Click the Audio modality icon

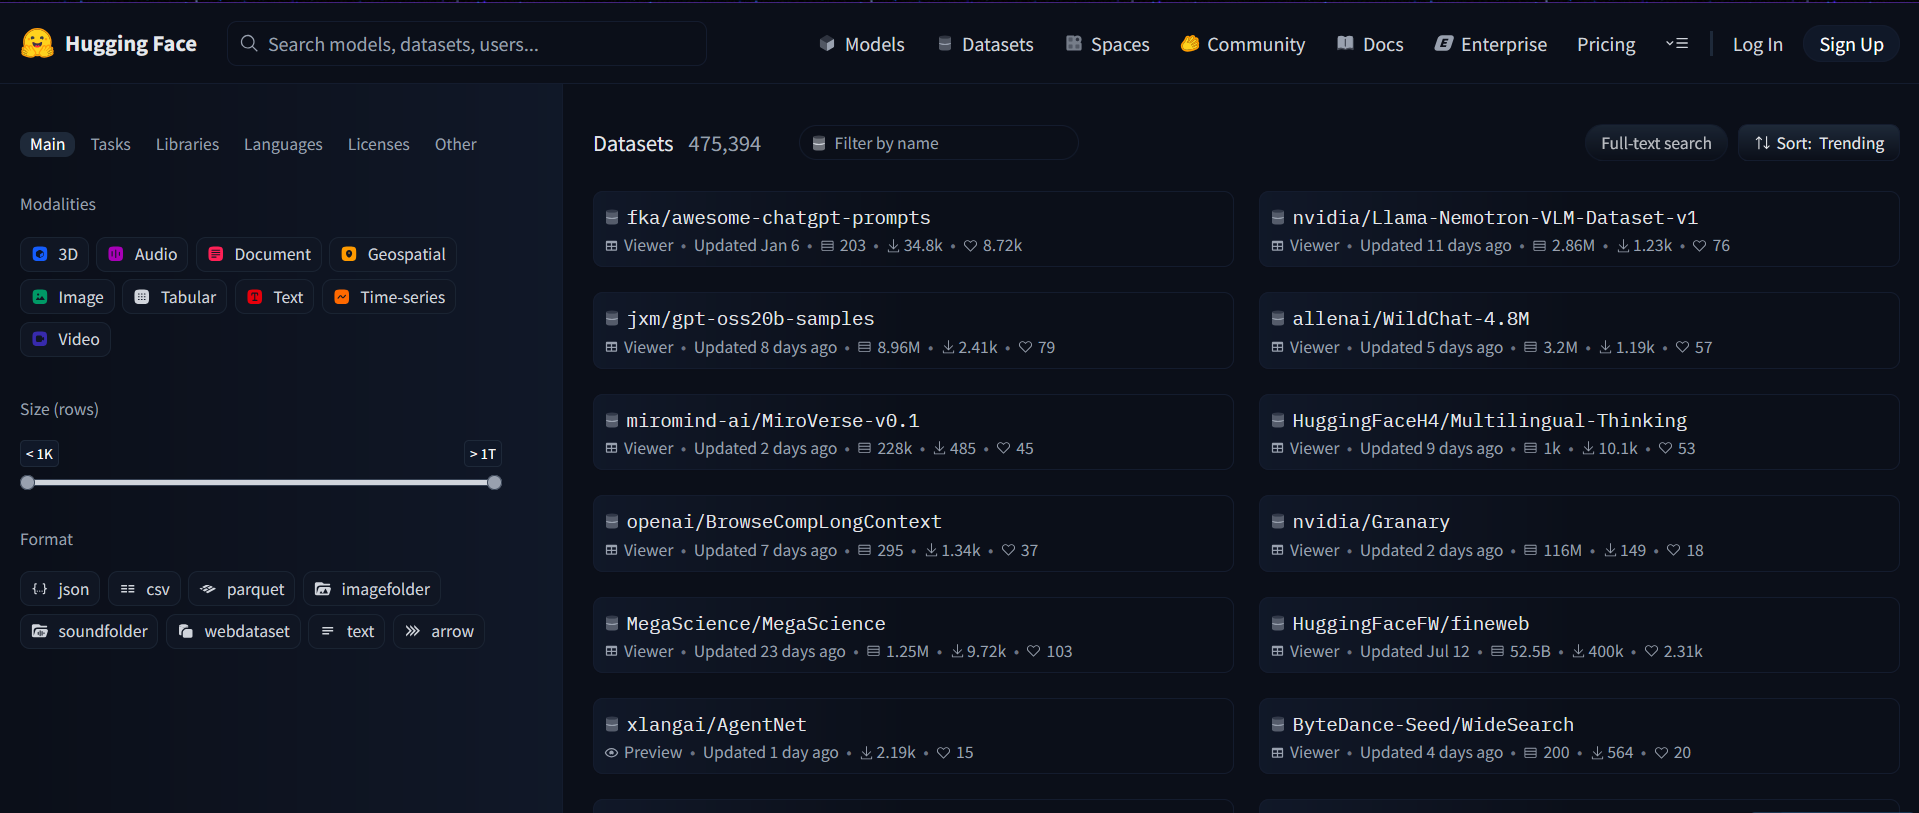click(116, 254)
